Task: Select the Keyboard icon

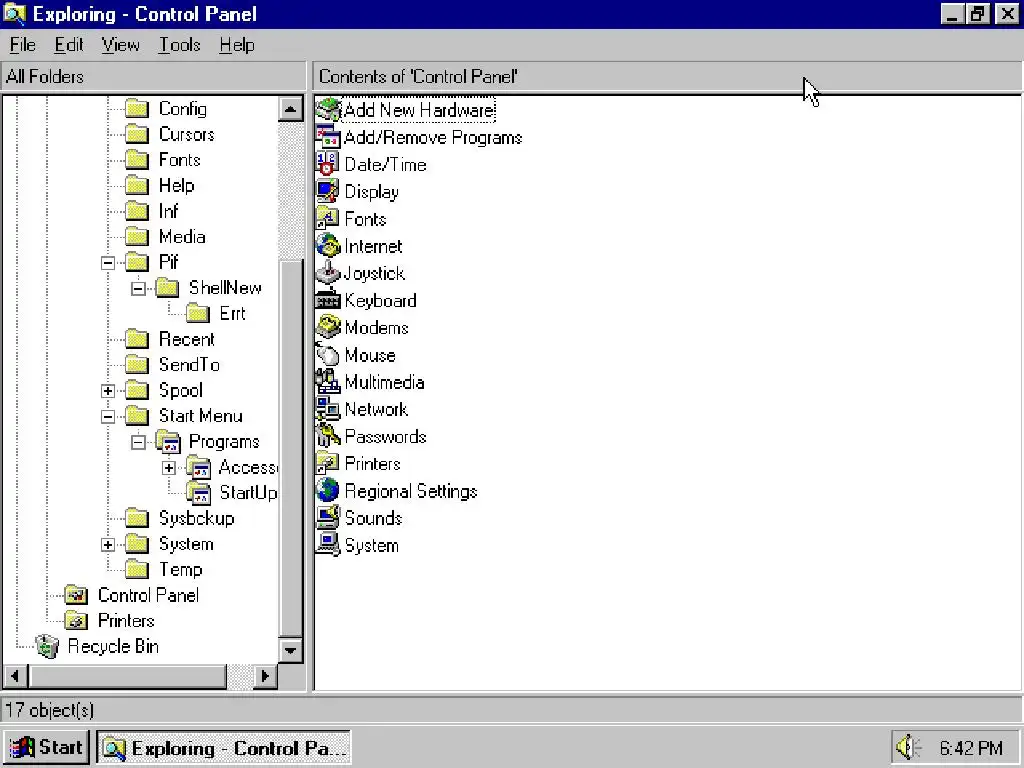Action: [x=328, y=300]
